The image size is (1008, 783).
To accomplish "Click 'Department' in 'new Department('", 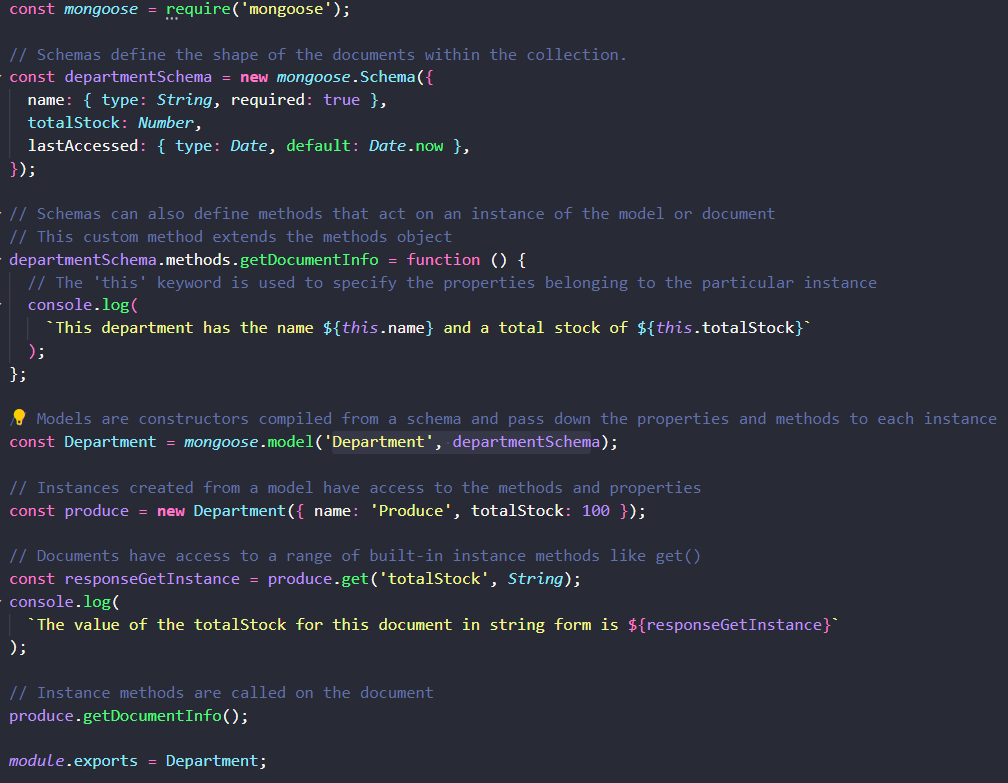I will [240, 511].
